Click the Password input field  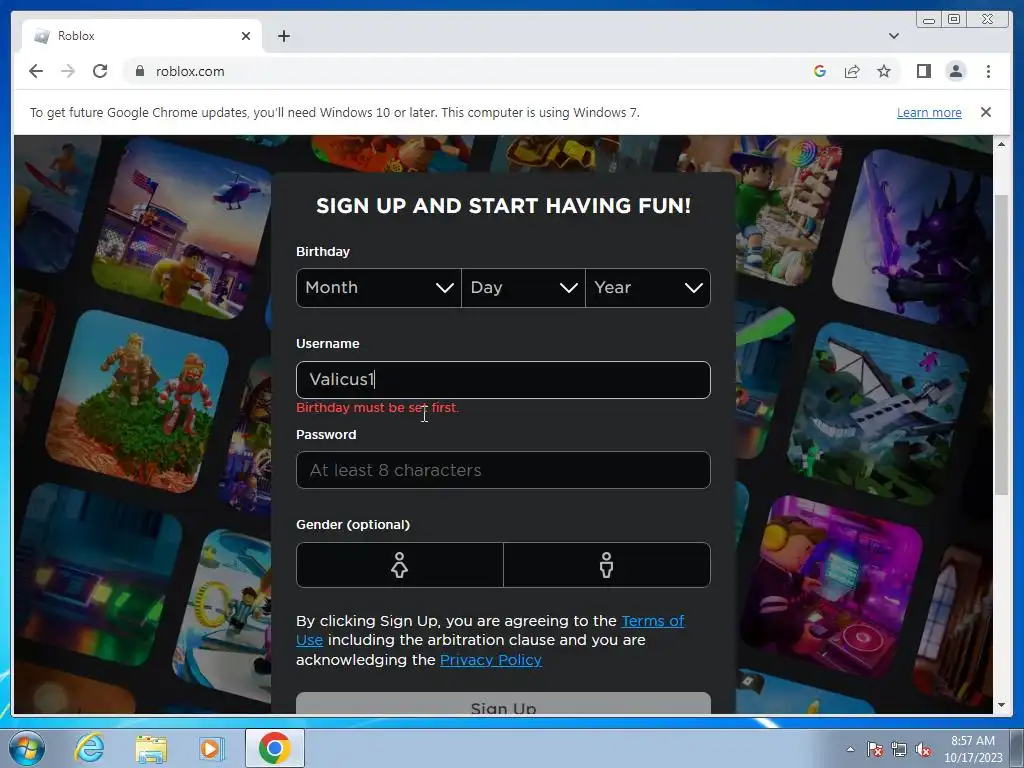pos(503,470)
